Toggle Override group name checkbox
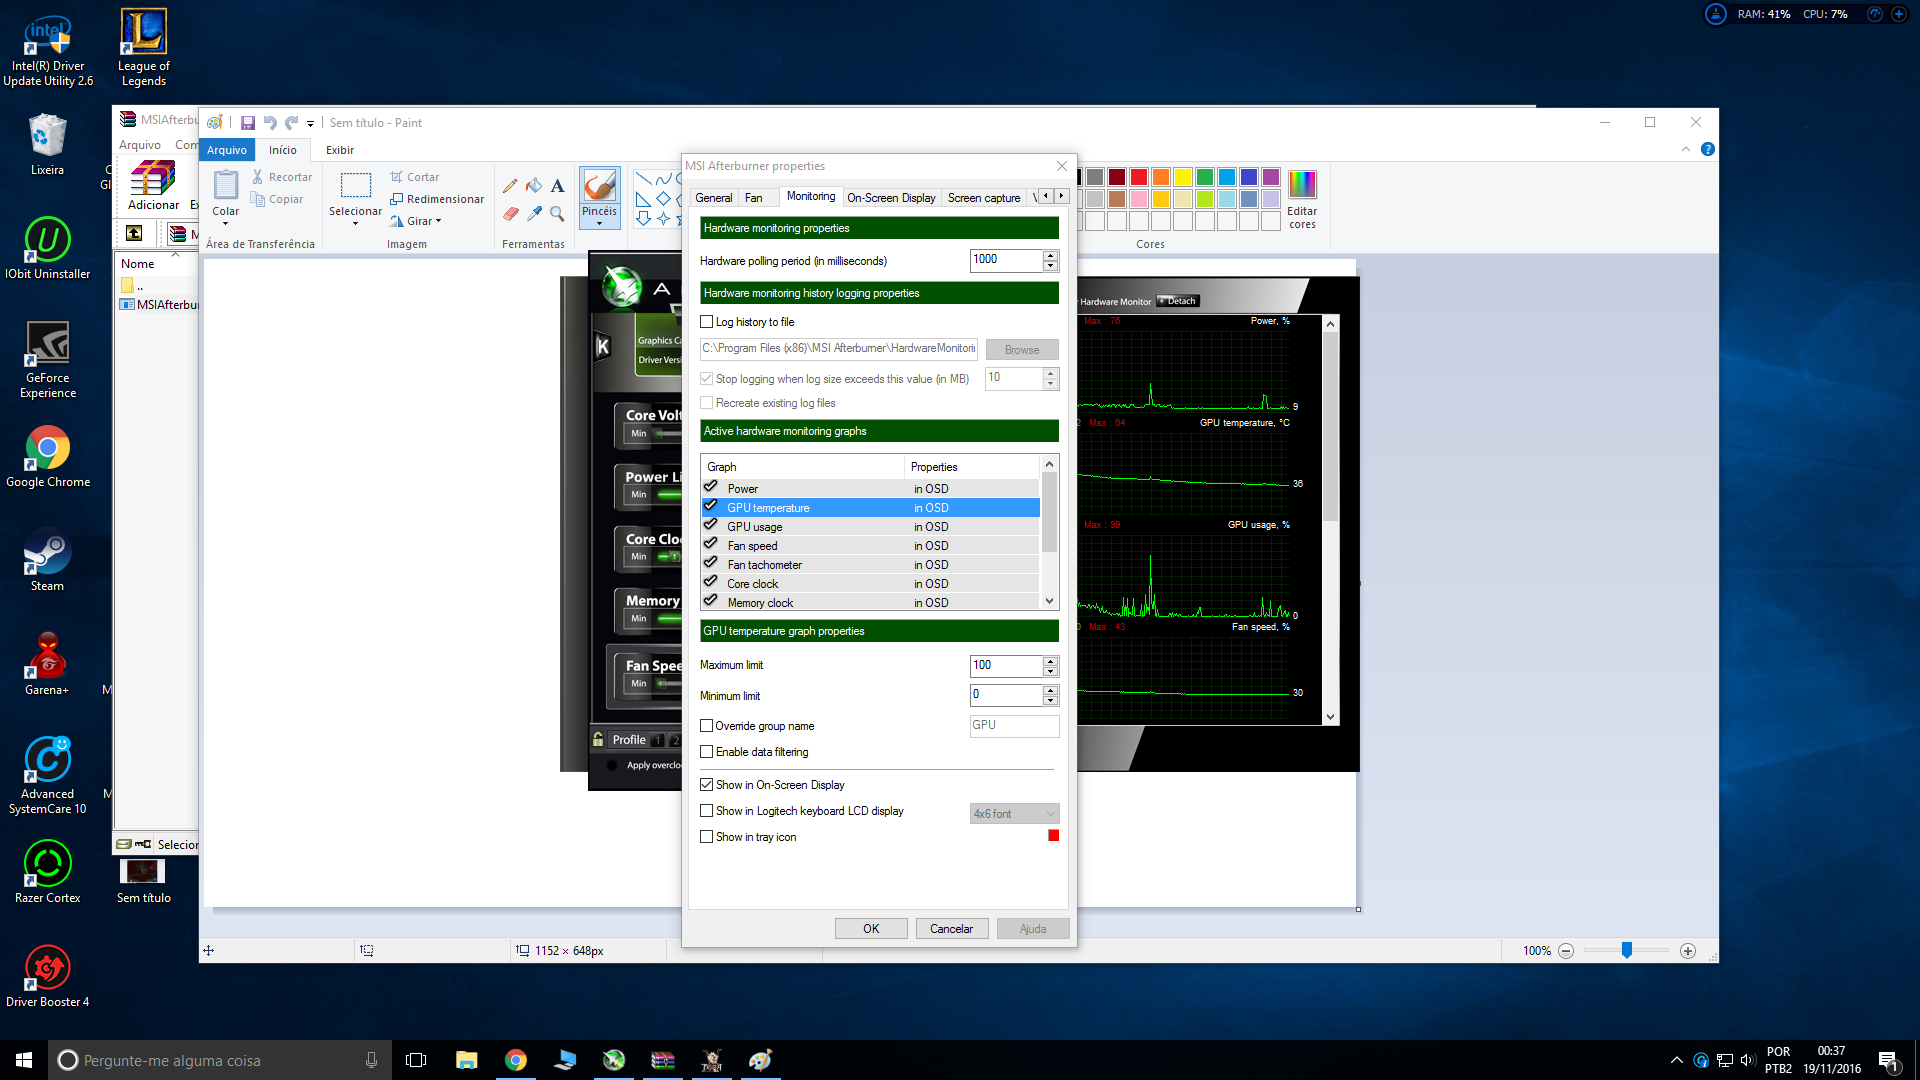1920x1080 pixels. pyautogui.click(x=707, y=726)
